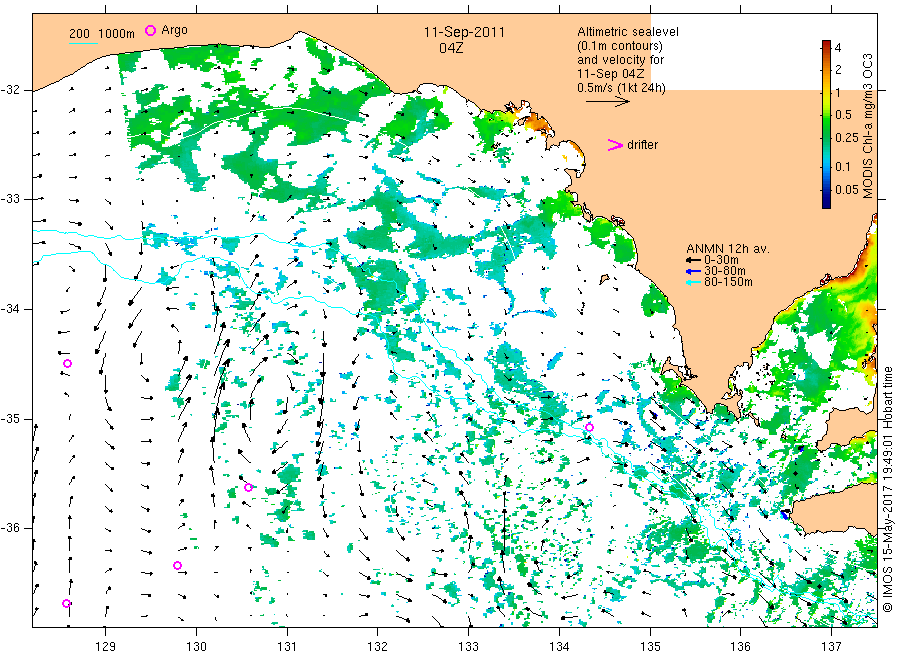900x660 pixels.
Task: Click the longitude axis label '134'
Action: (559, 647)
